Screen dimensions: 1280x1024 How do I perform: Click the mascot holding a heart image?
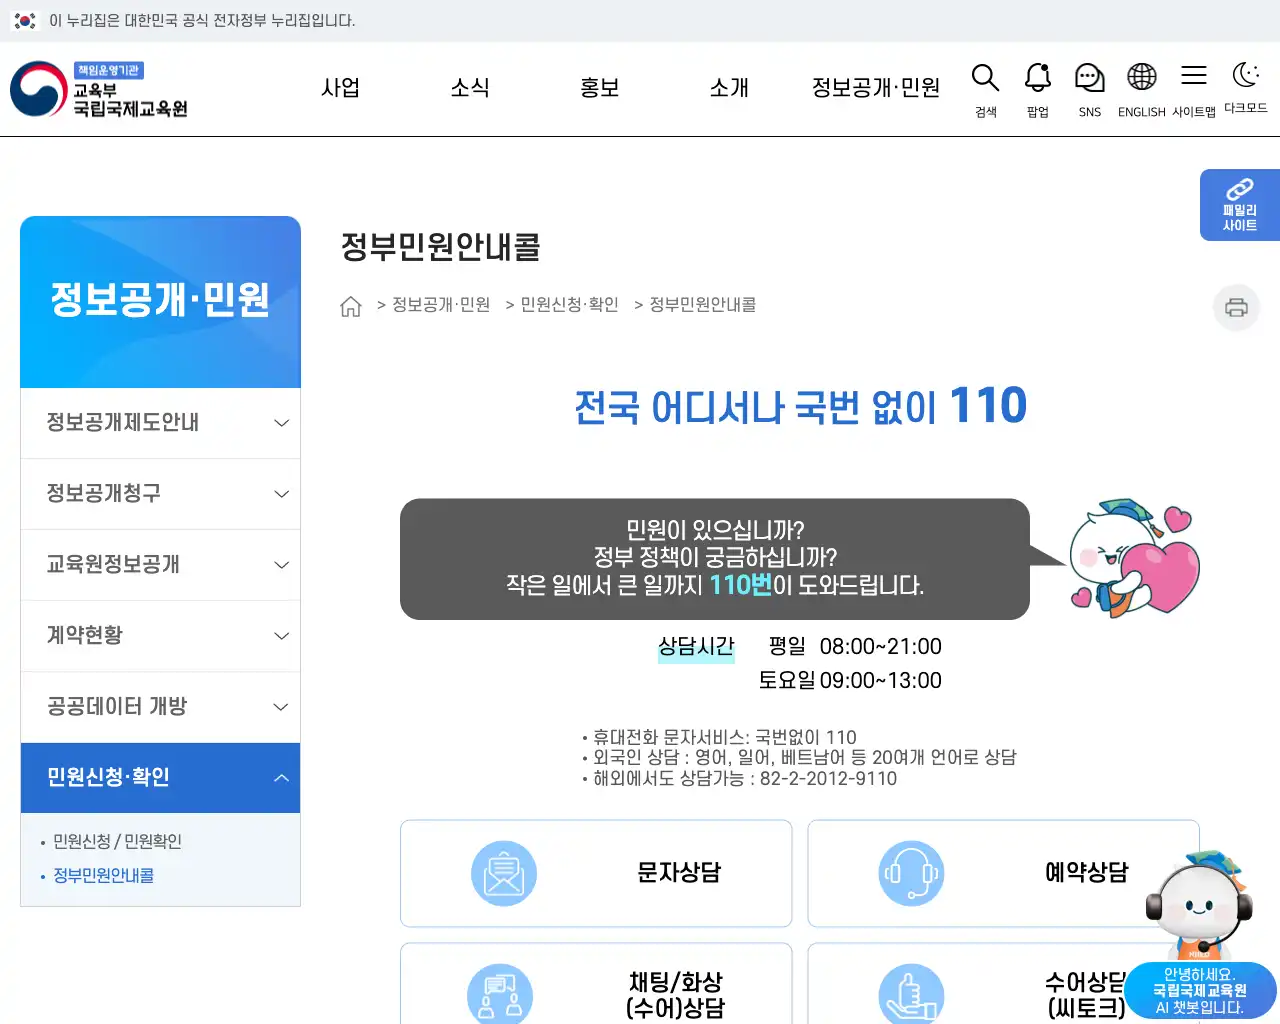(x=1133, y=557)
